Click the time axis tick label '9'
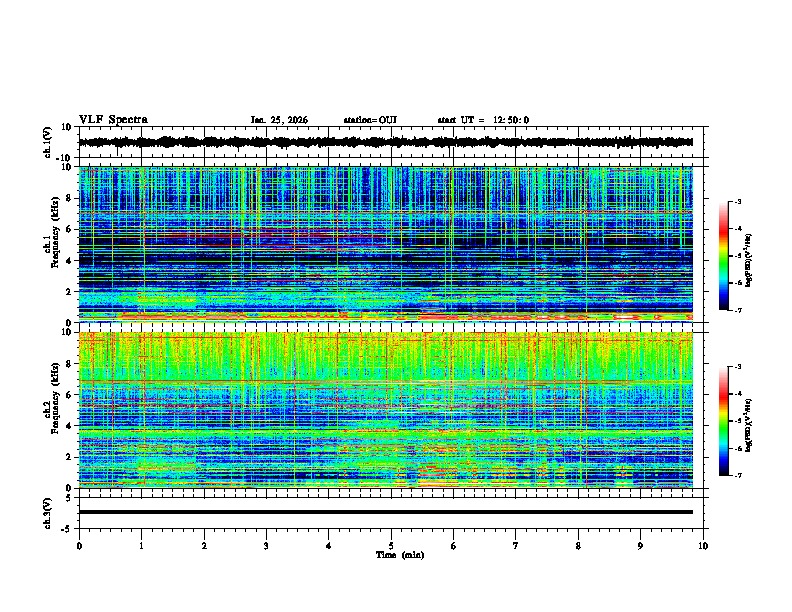This screenshot has height=612, width=792. (x=640, y=546)
